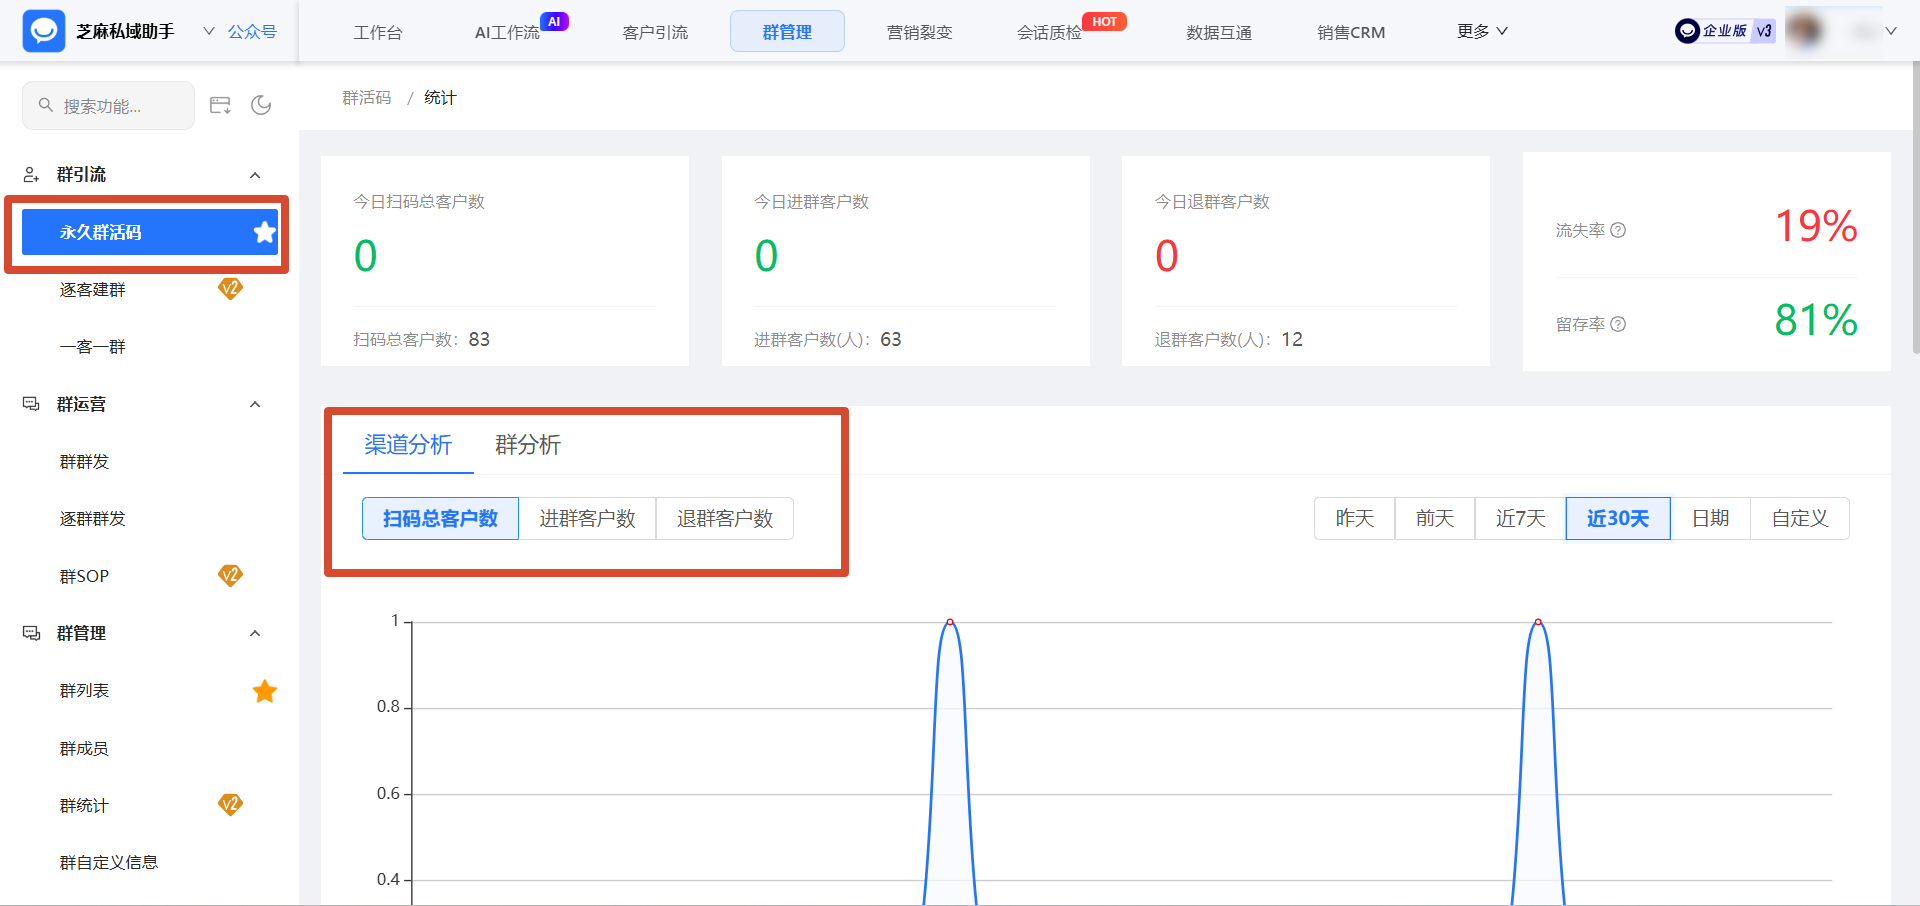Collapse the 群管理 sidebar section chevron
The width and height of the screenshot is (1920, 906).
coord(255,633)
